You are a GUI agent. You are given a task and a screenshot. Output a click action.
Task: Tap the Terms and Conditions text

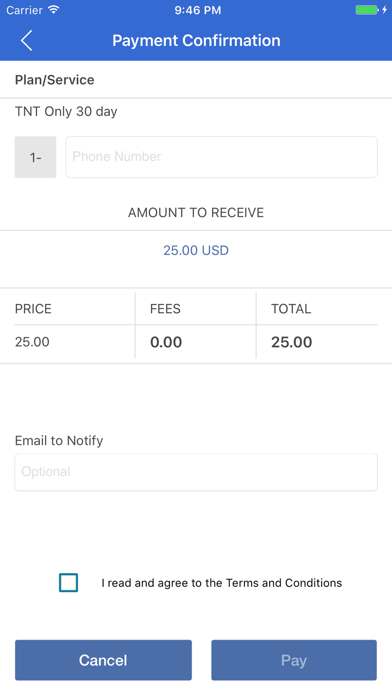222,583
